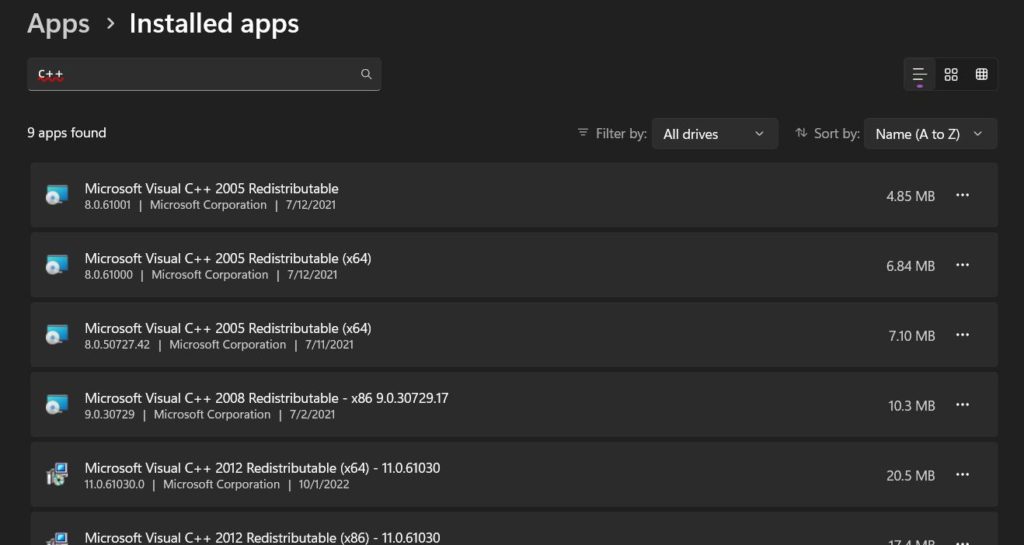Click install date 10/1/2022
Screen dimensions: 1024x545
[x=324, y=484]
